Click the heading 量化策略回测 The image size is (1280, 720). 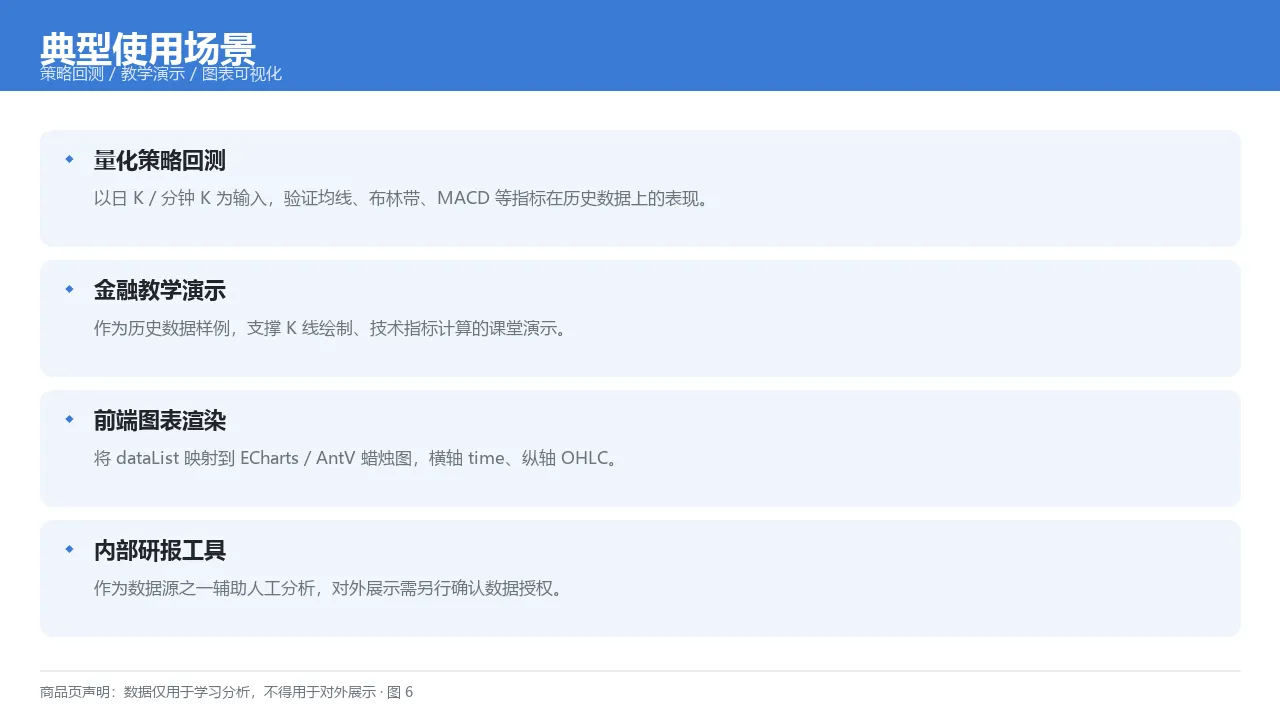tap(160, 161)
